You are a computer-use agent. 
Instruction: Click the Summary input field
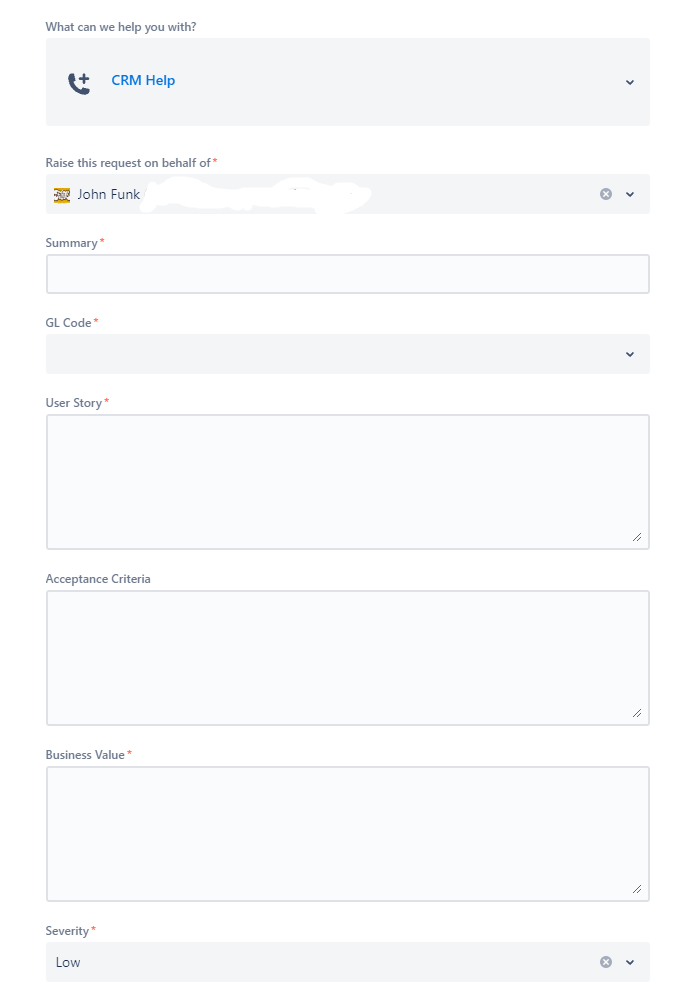347,273
